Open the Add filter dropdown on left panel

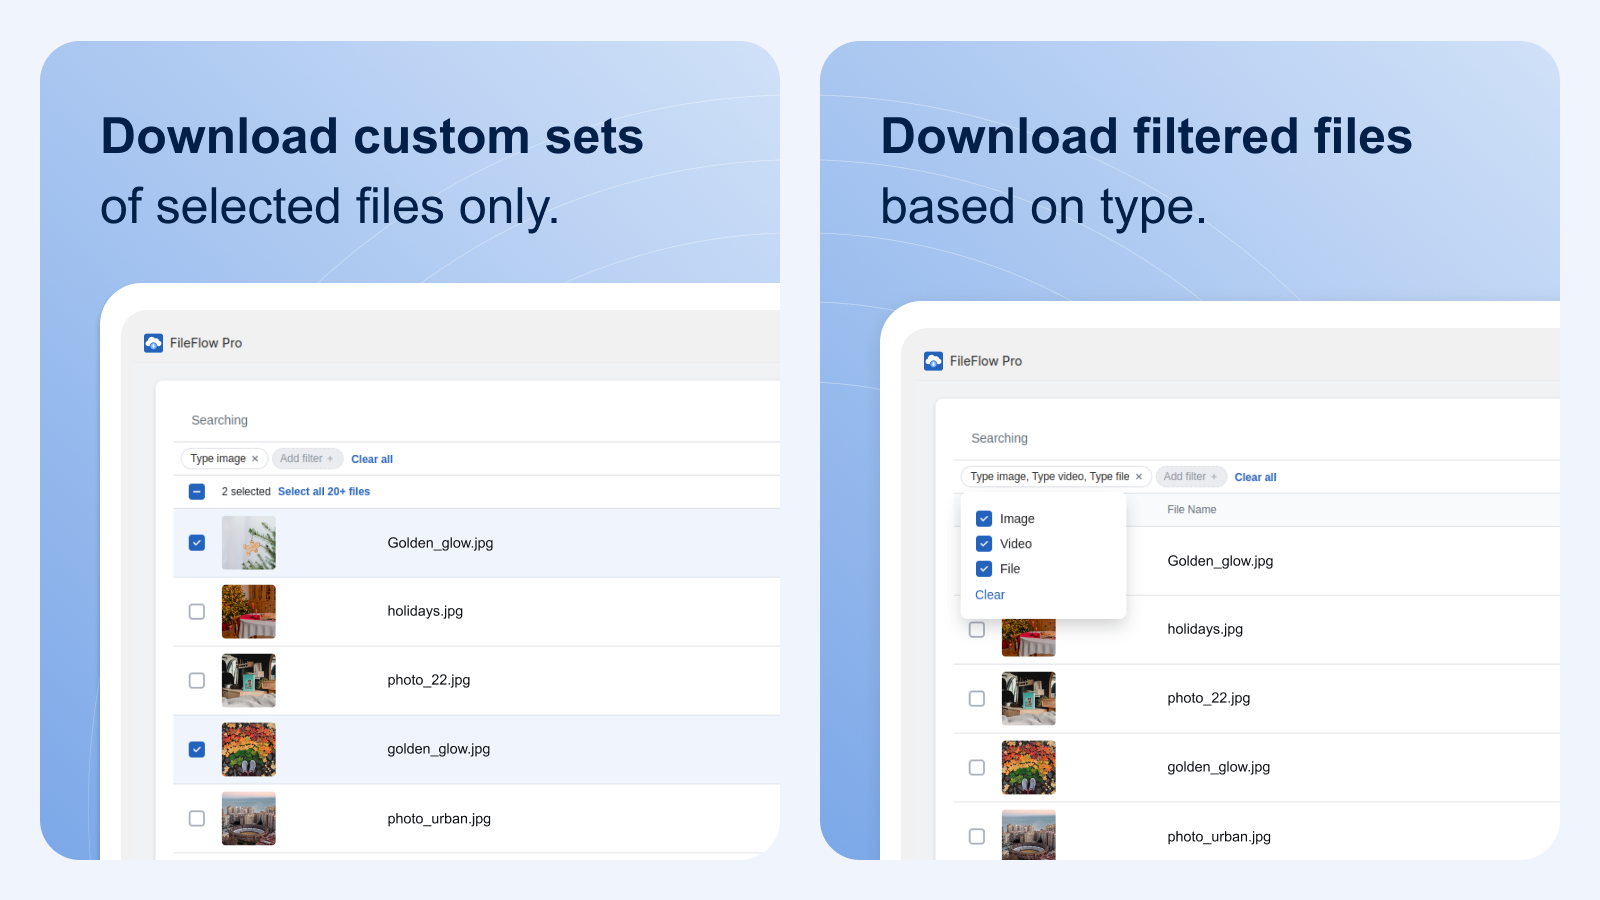(x=307, y=458)
